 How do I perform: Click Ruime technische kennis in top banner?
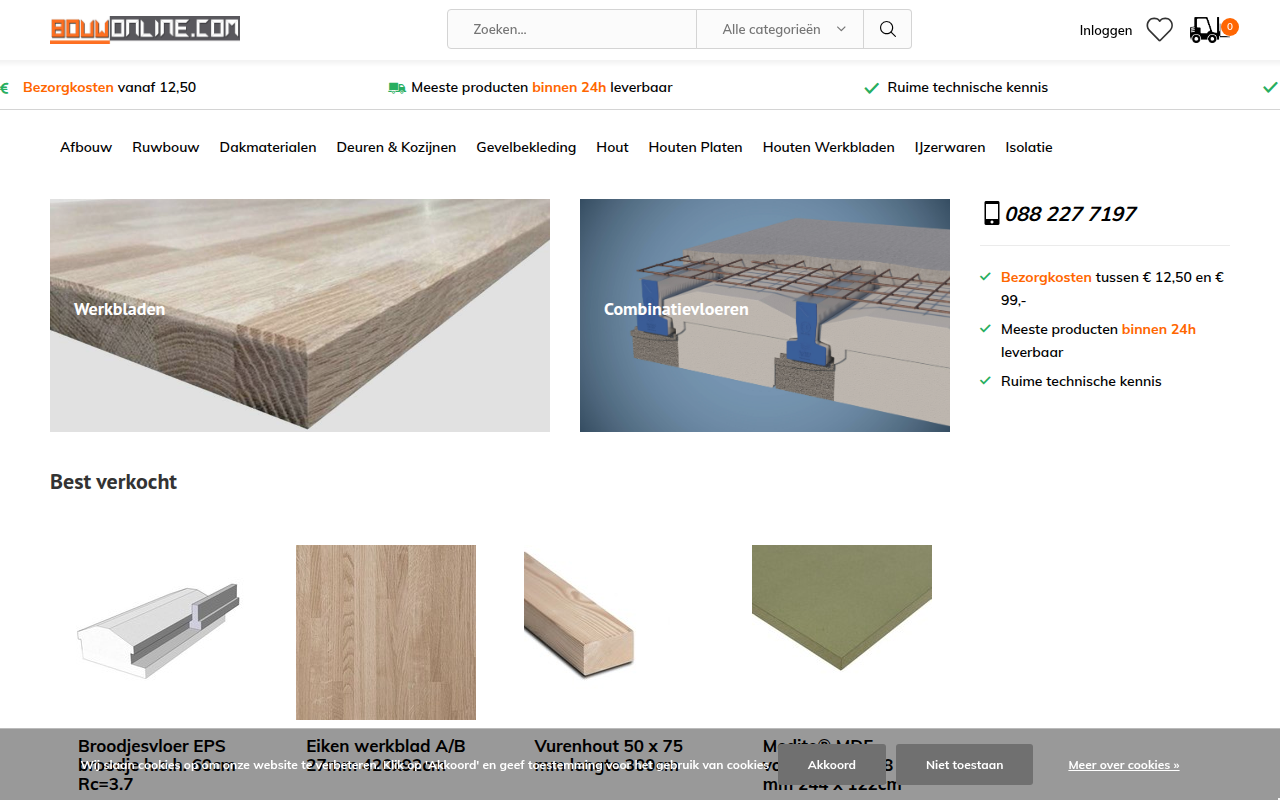click(968, 87)
